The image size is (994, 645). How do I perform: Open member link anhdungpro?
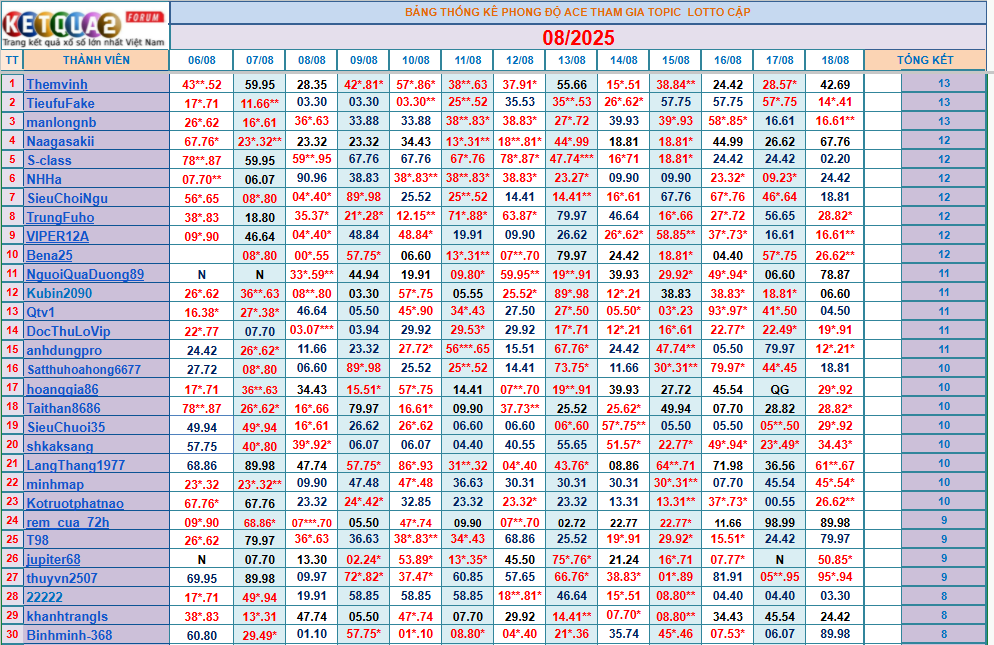pos(64,350)
